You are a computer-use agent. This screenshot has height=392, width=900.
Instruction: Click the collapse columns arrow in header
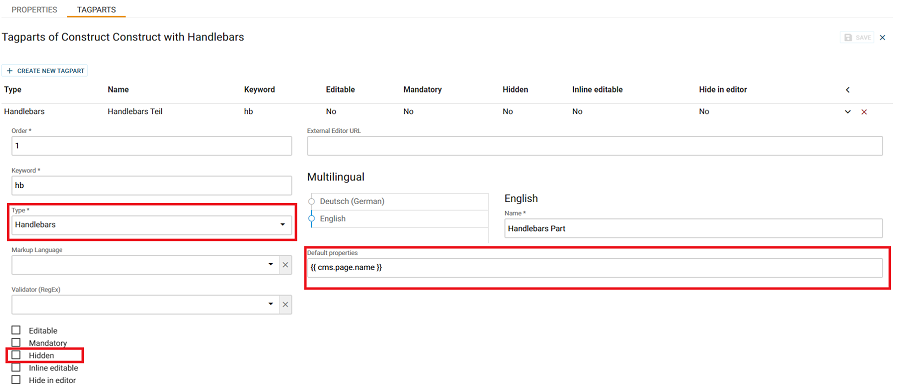(848, 90)
